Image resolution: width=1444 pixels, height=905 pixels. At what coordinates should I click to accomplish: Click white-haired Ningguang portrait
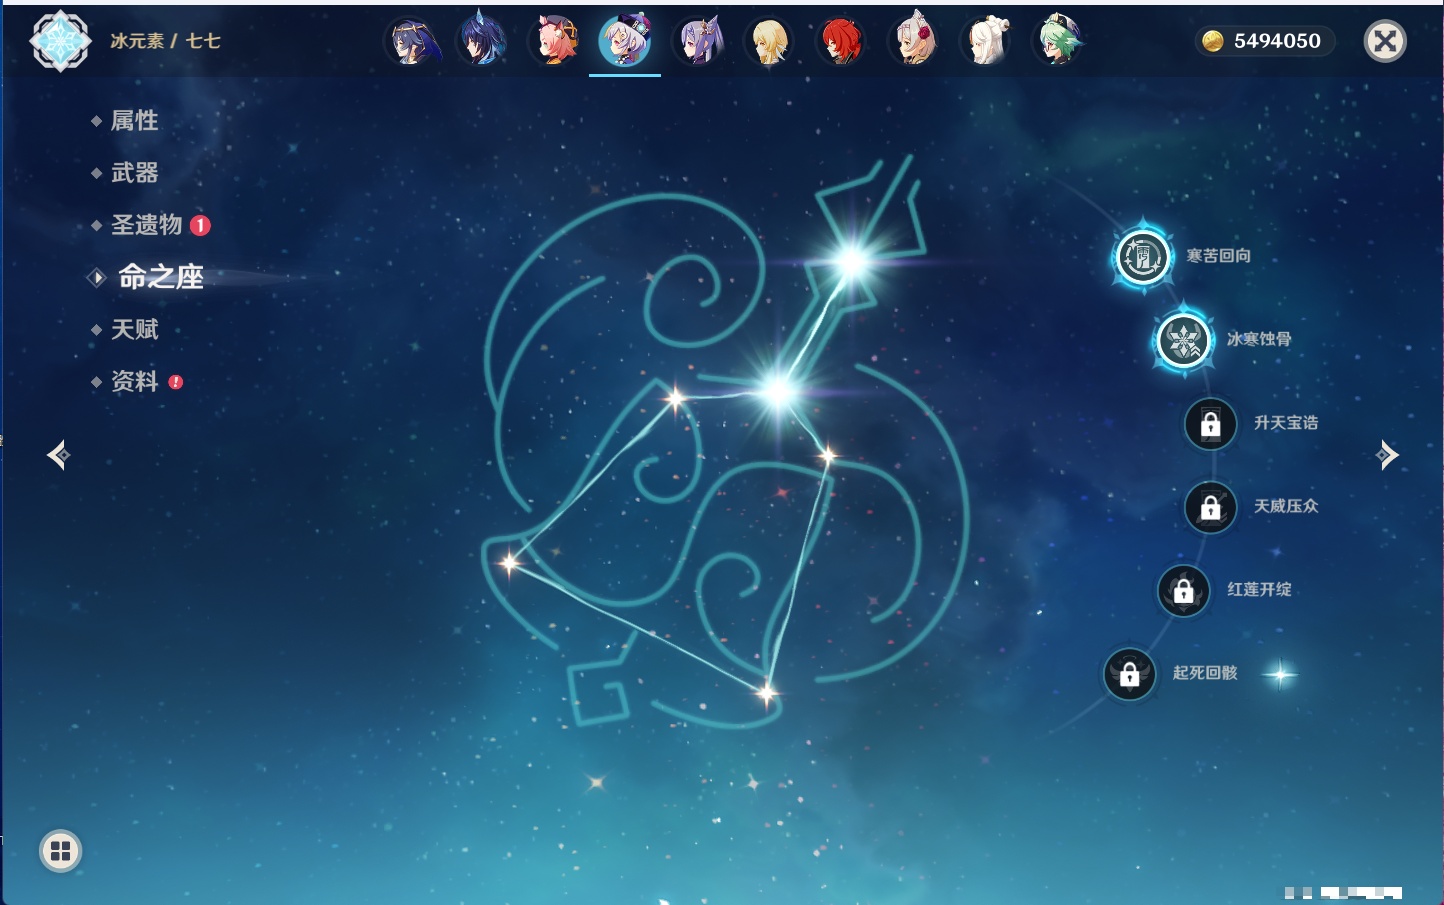point(985,42)
